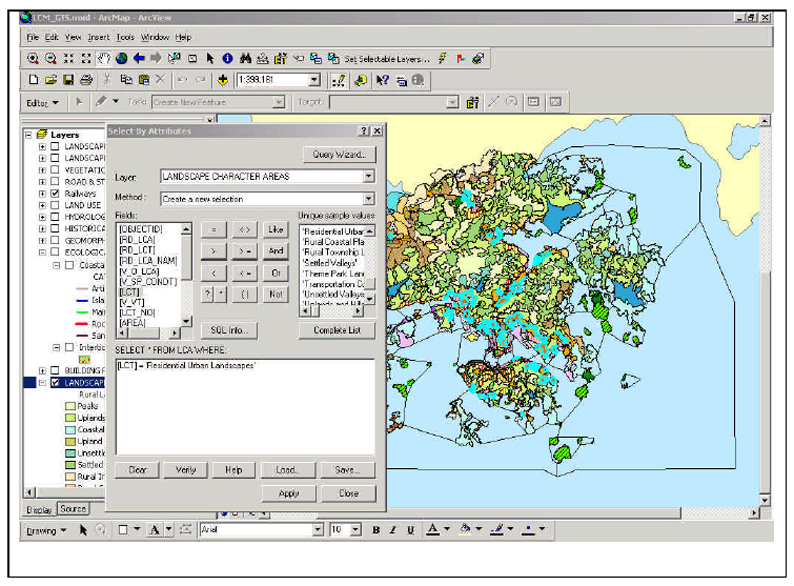Open the Editor dropdown menu
The height and width of the screenshot is (586, 794).
click(x=43, y=103)
